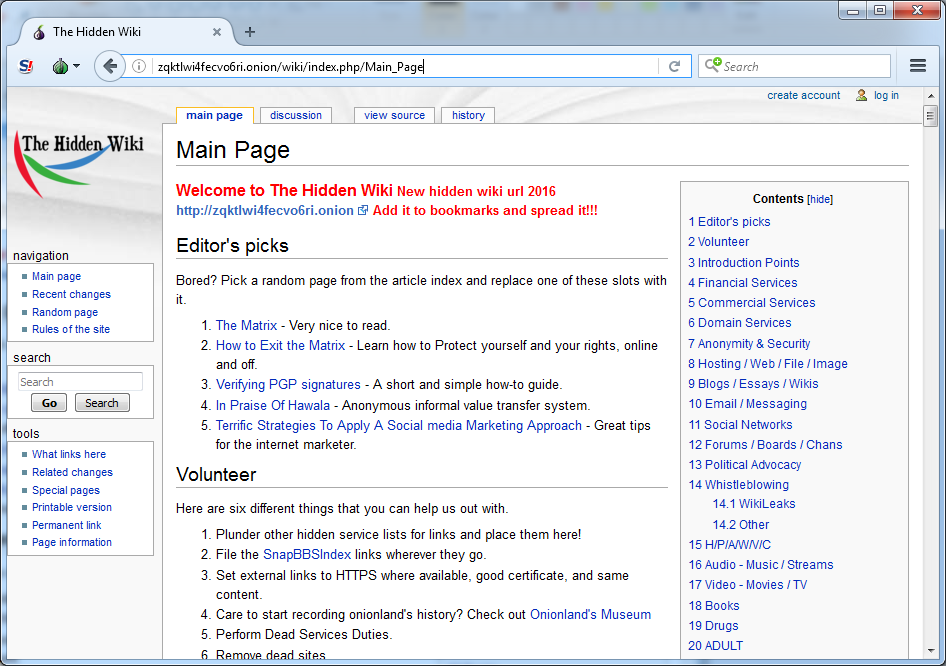Reload the current page
The image size is (946, 666).
coord(675,66)
